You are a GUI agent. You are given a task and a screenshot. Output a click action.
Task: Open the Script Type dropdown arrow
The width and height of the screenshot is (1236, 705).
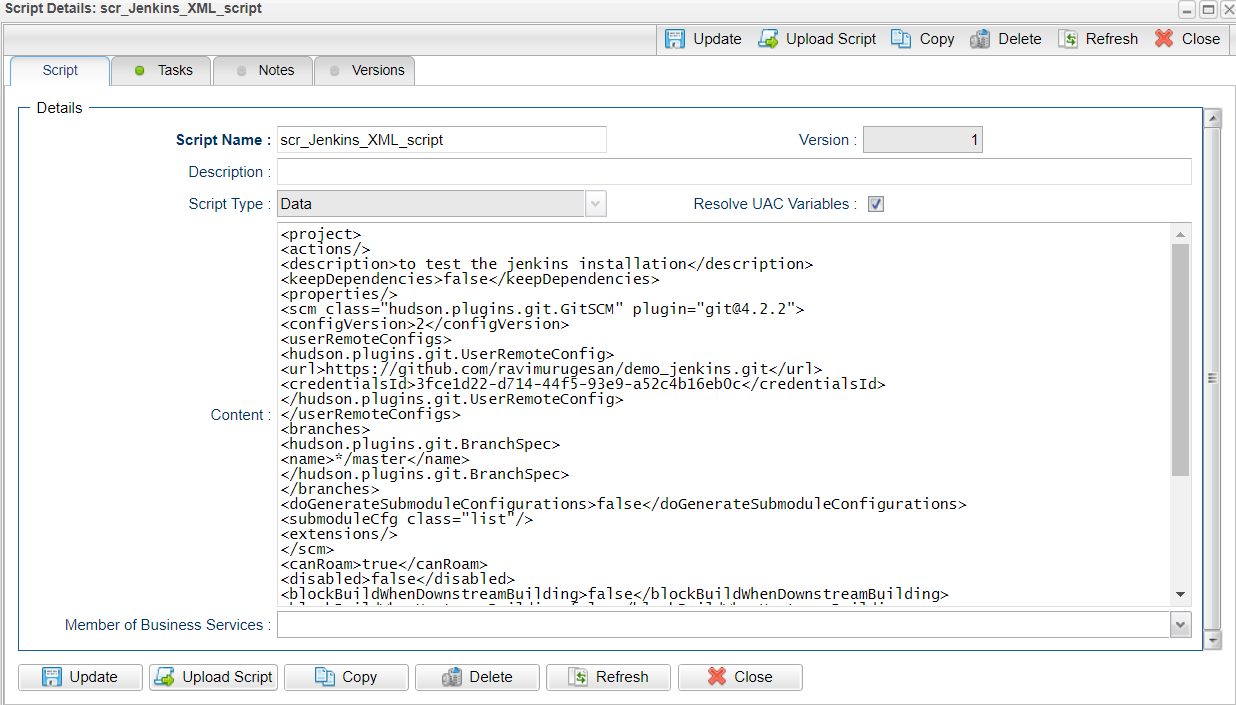(x=596, y=204)
